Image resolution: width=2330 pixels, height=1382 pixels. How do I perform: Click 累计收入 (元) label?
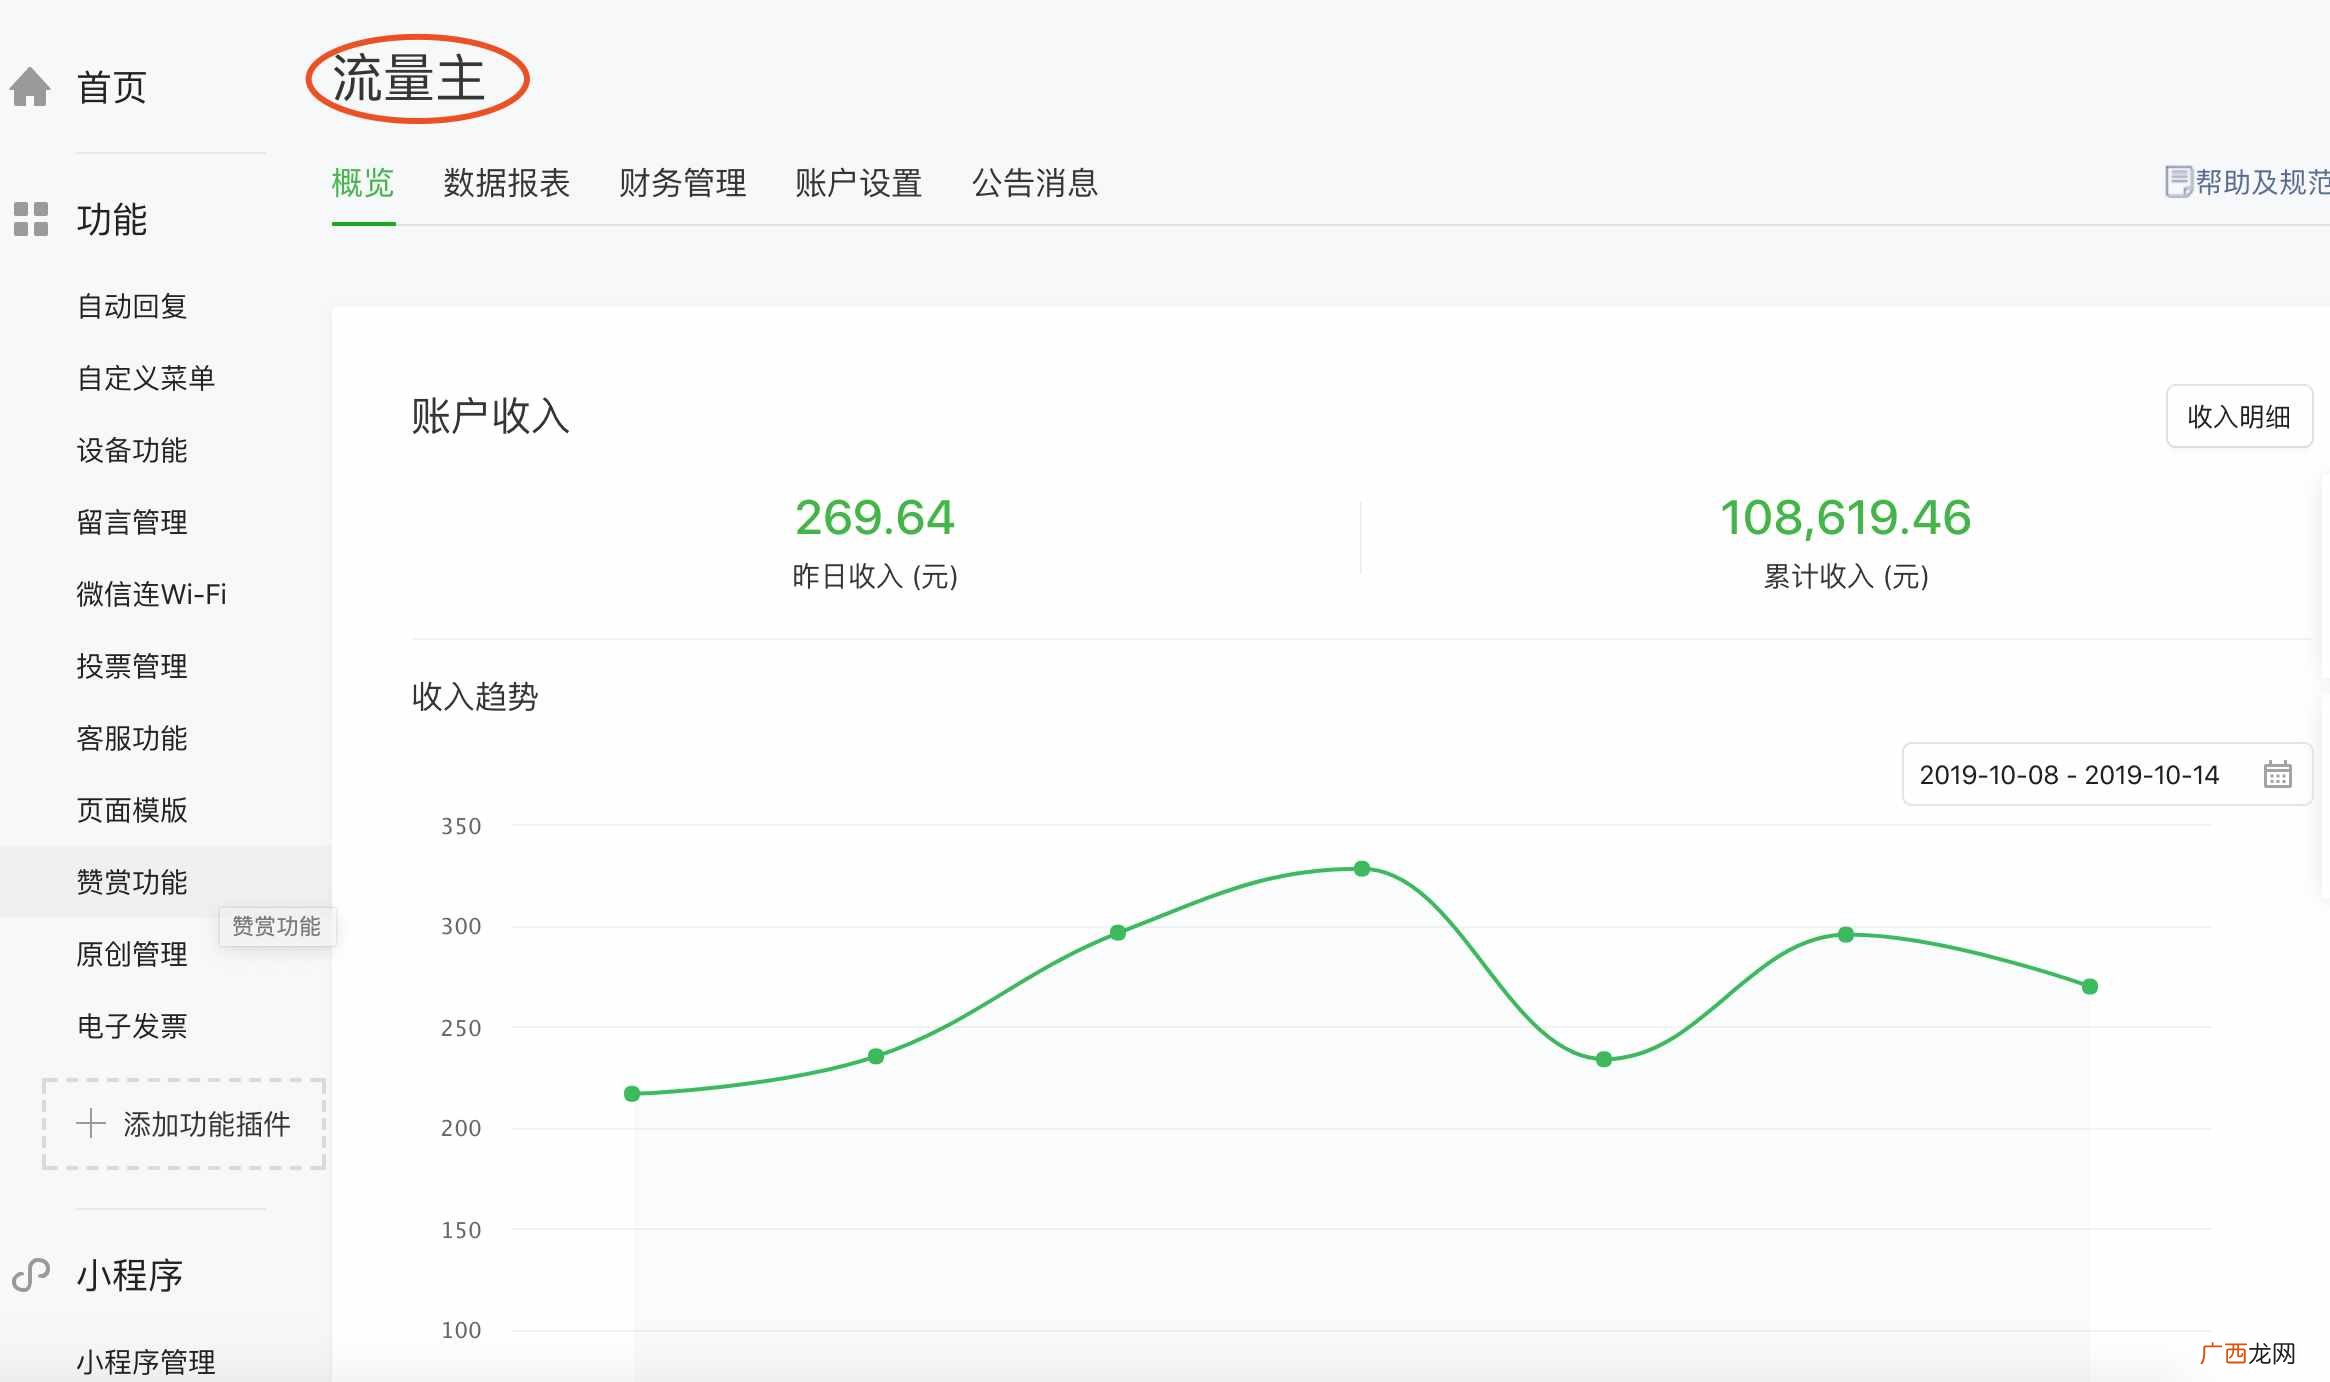coord(1845,576)
